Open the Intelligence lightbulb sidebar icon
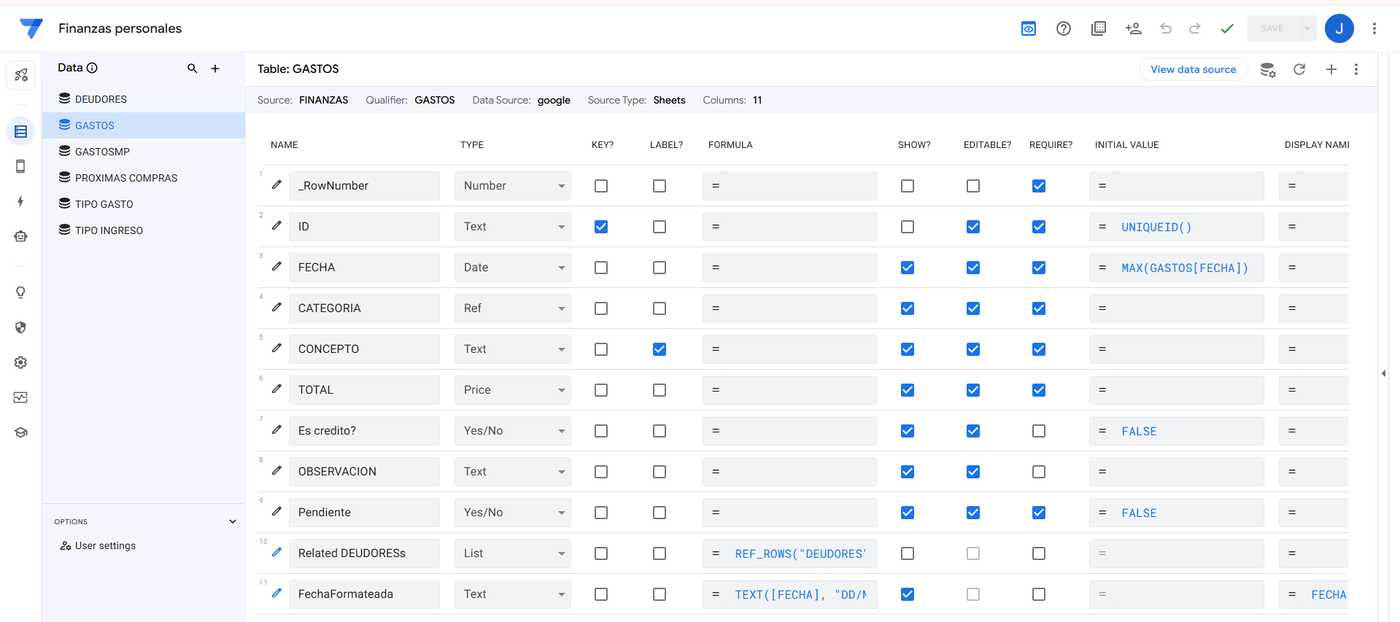The height and width of the screenshot is (622, 1400). click(20, 292)
